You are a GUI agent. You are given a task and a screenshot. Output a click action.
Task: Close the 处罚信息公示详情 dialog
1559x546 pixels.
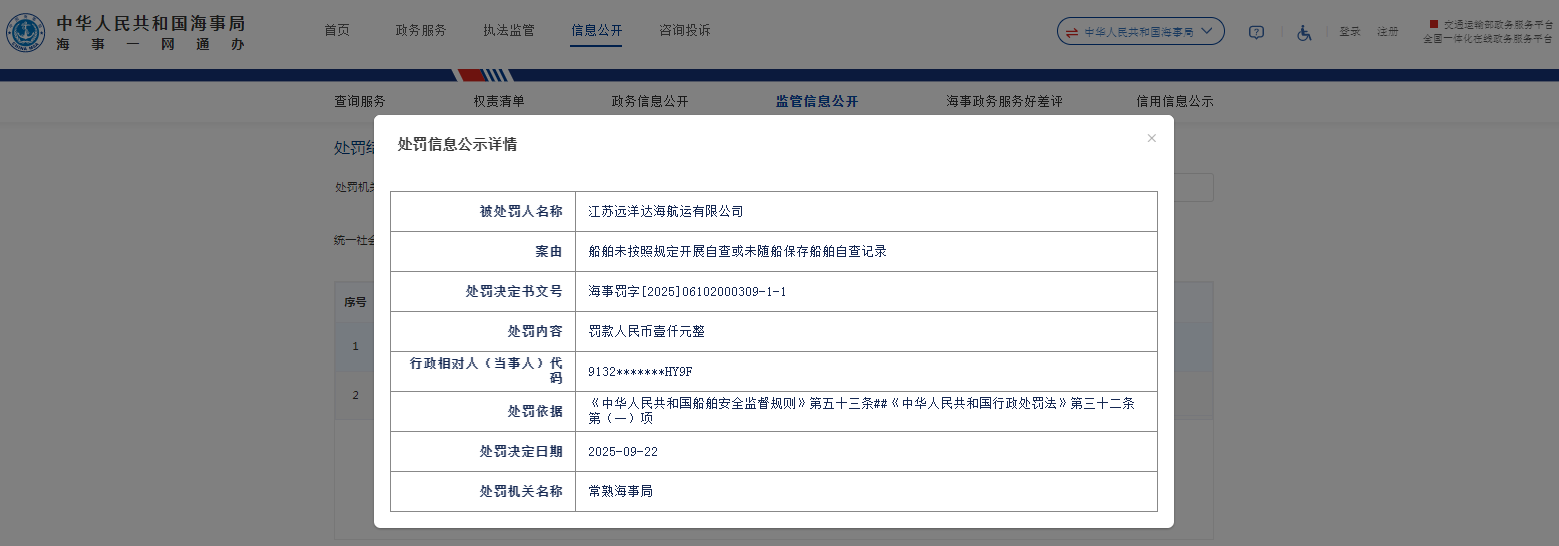pos(1151,138)
